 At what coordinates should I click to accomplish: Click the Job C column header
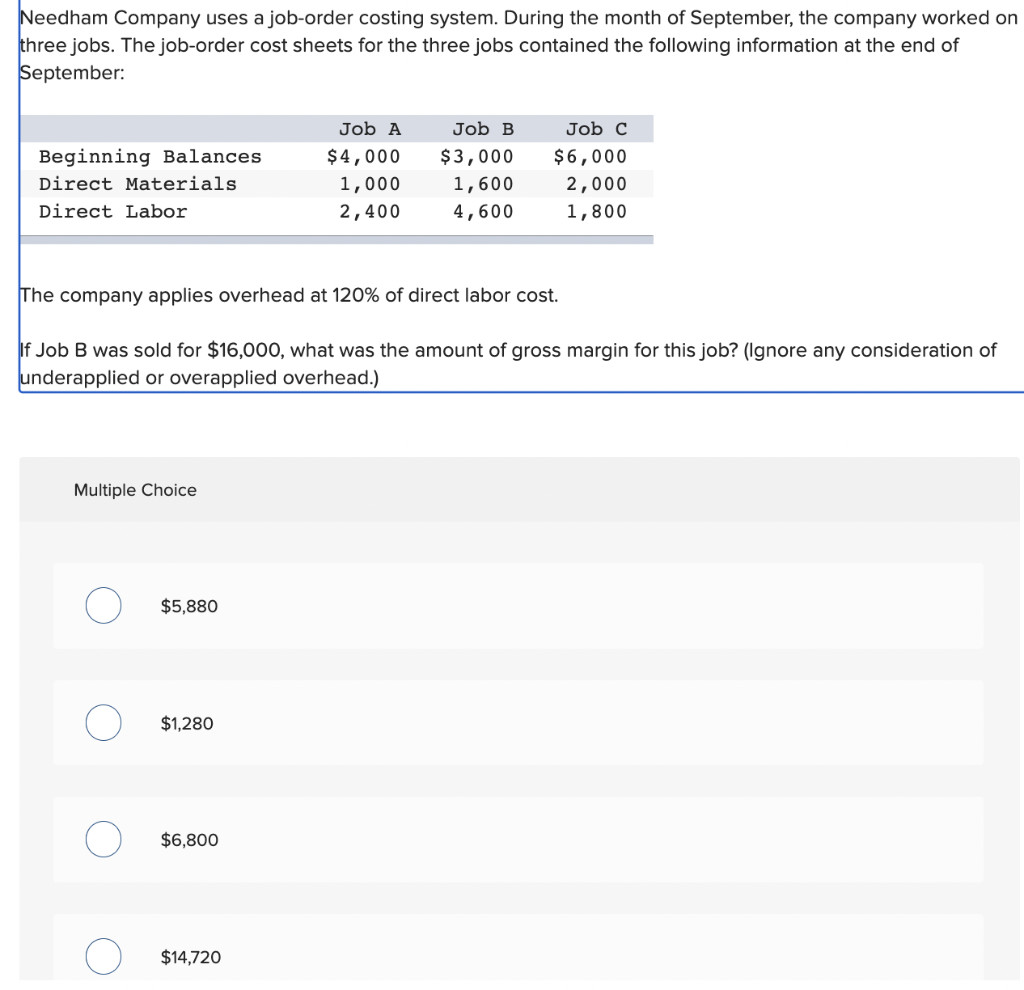point(596,129)
